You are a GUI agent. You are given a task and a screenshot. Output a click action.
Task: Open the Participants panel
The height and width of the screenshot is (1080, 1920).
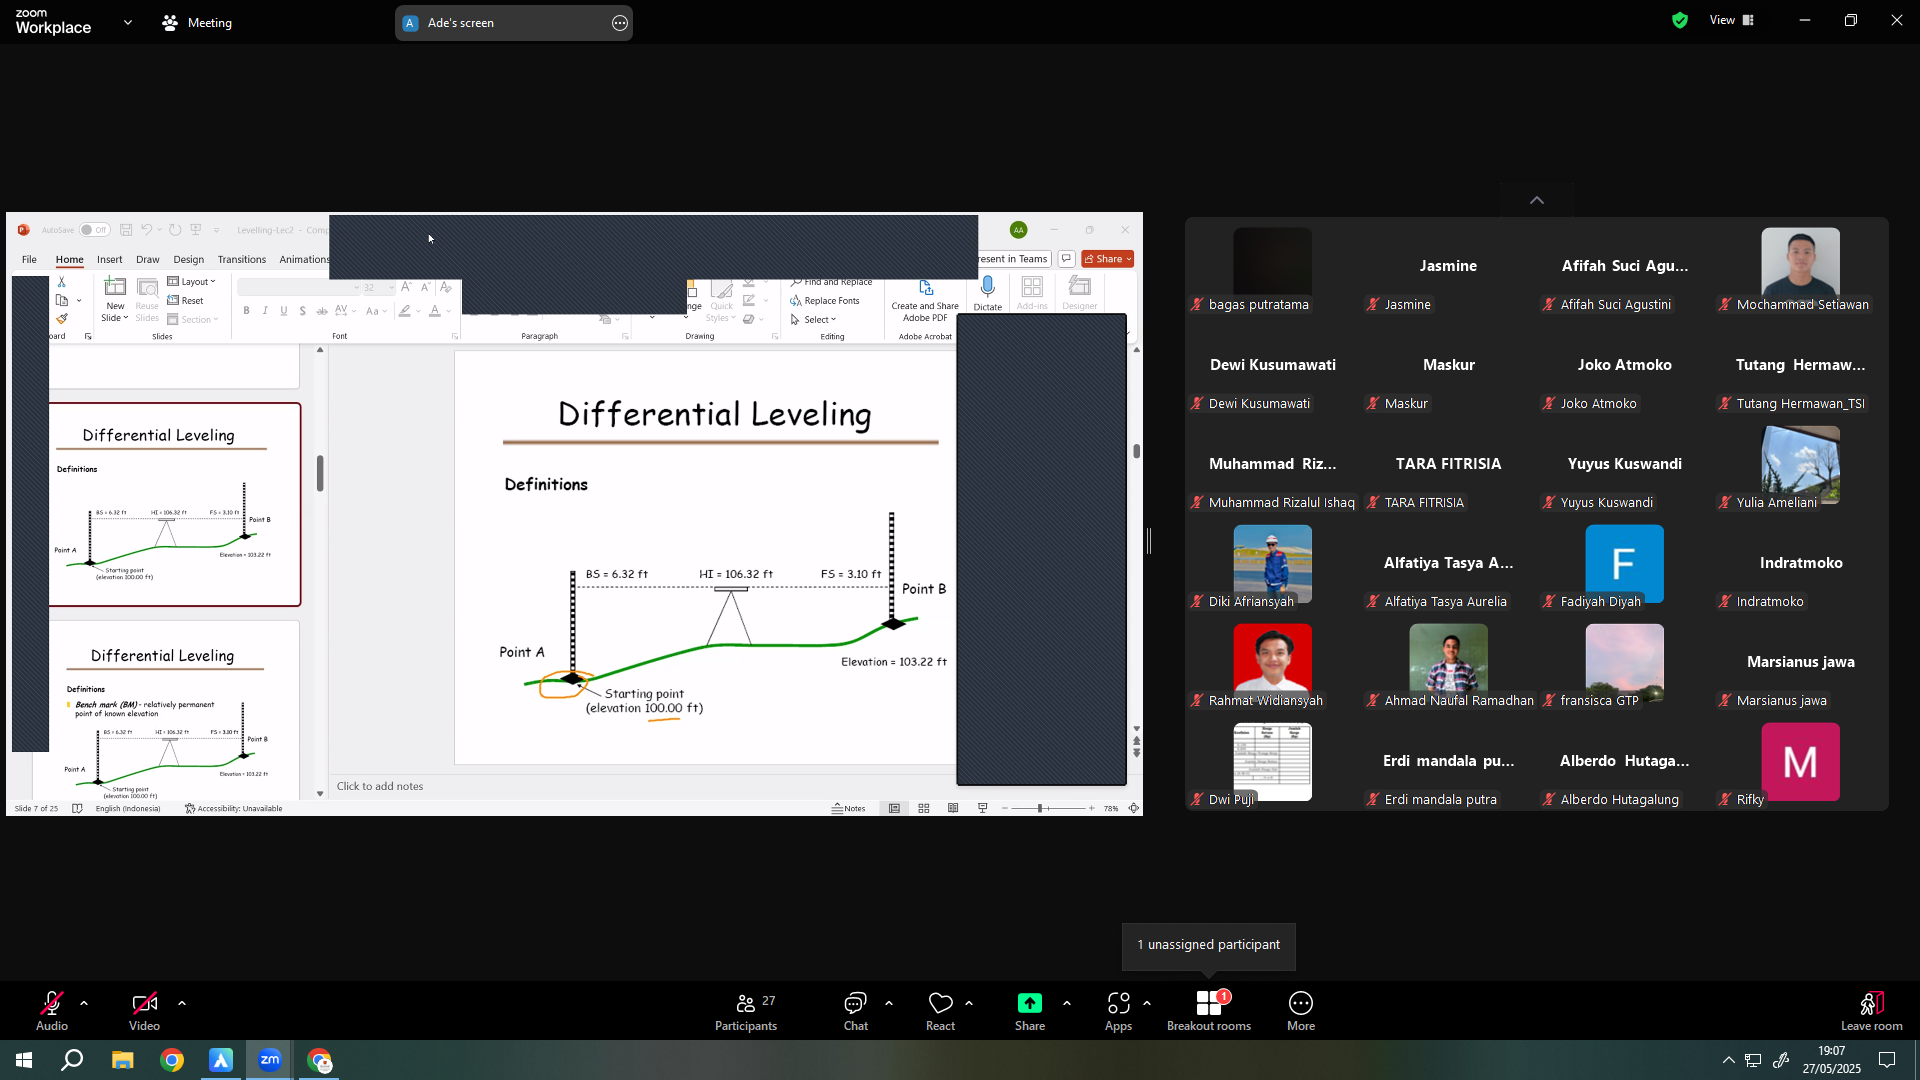pos(746,1010)
